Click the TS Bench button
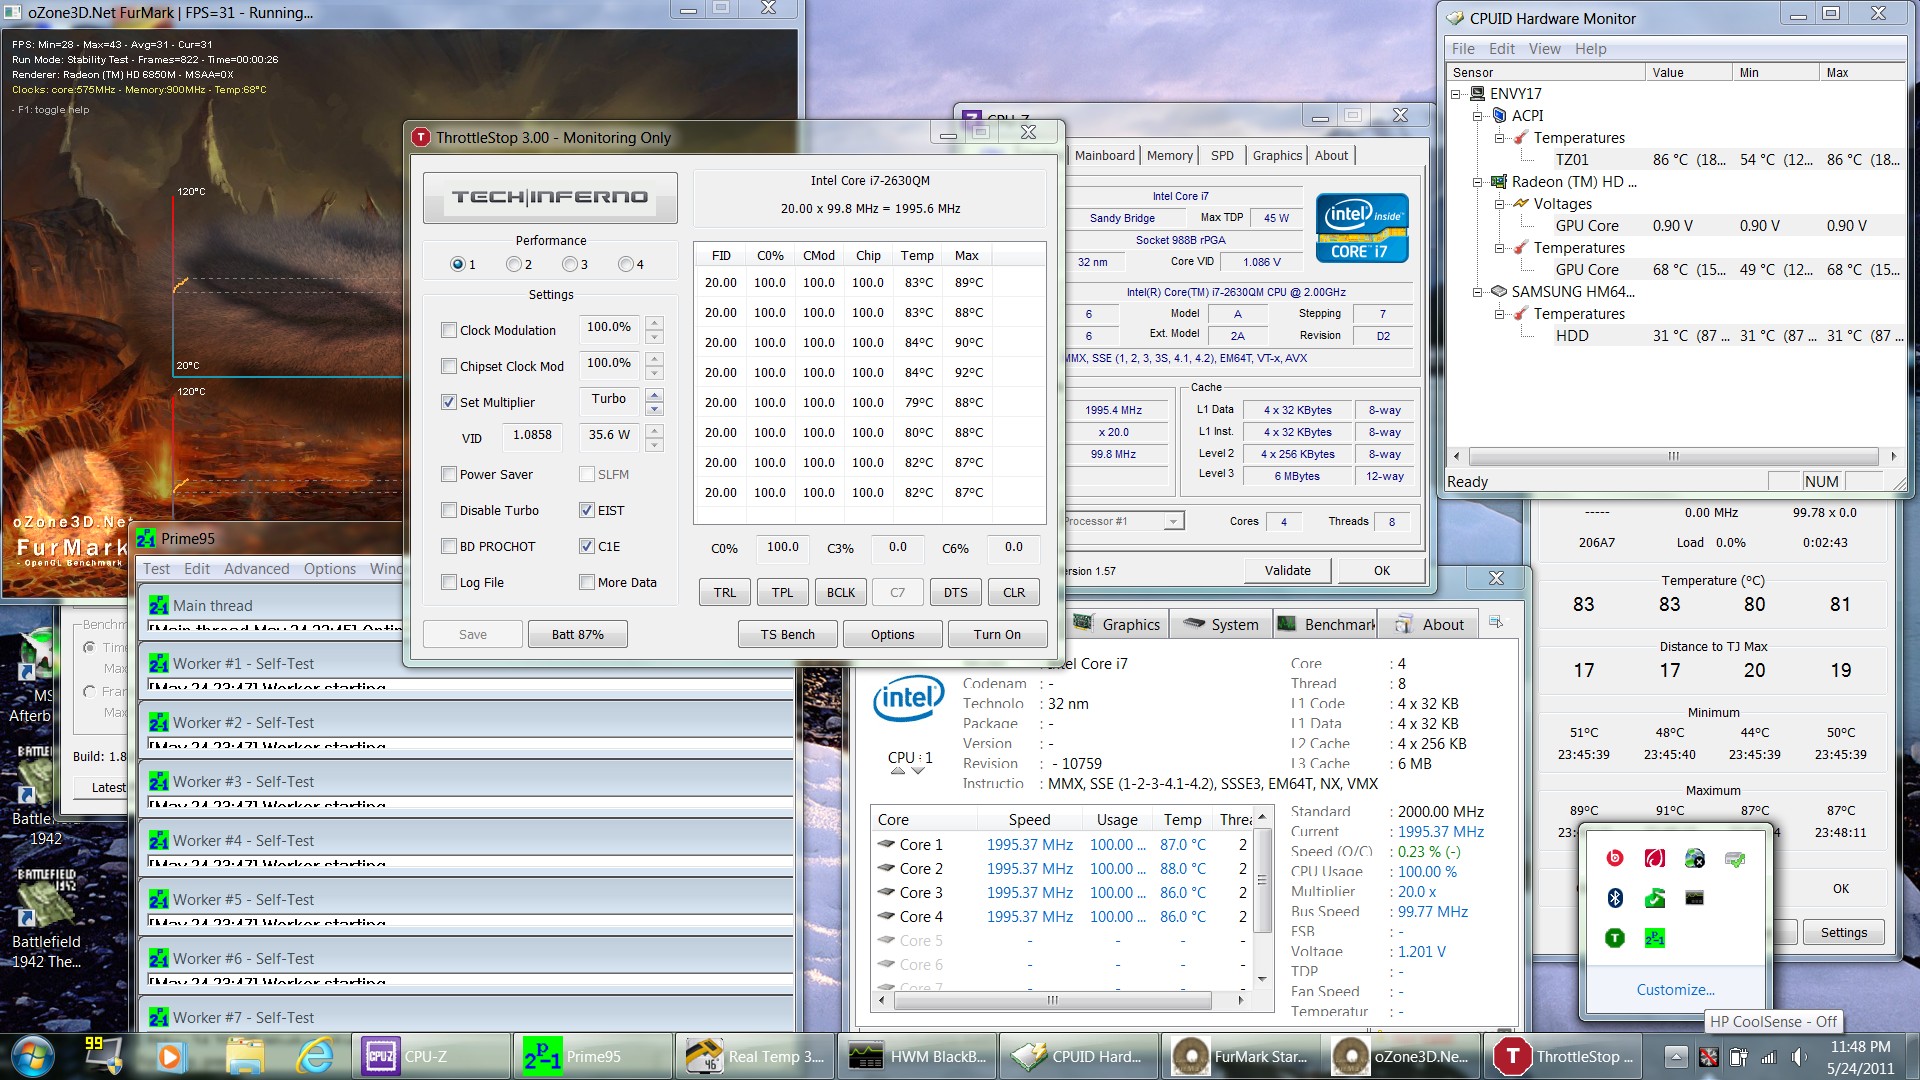Viewport: 1920px width, 1080px height. [x=787, y=634]
